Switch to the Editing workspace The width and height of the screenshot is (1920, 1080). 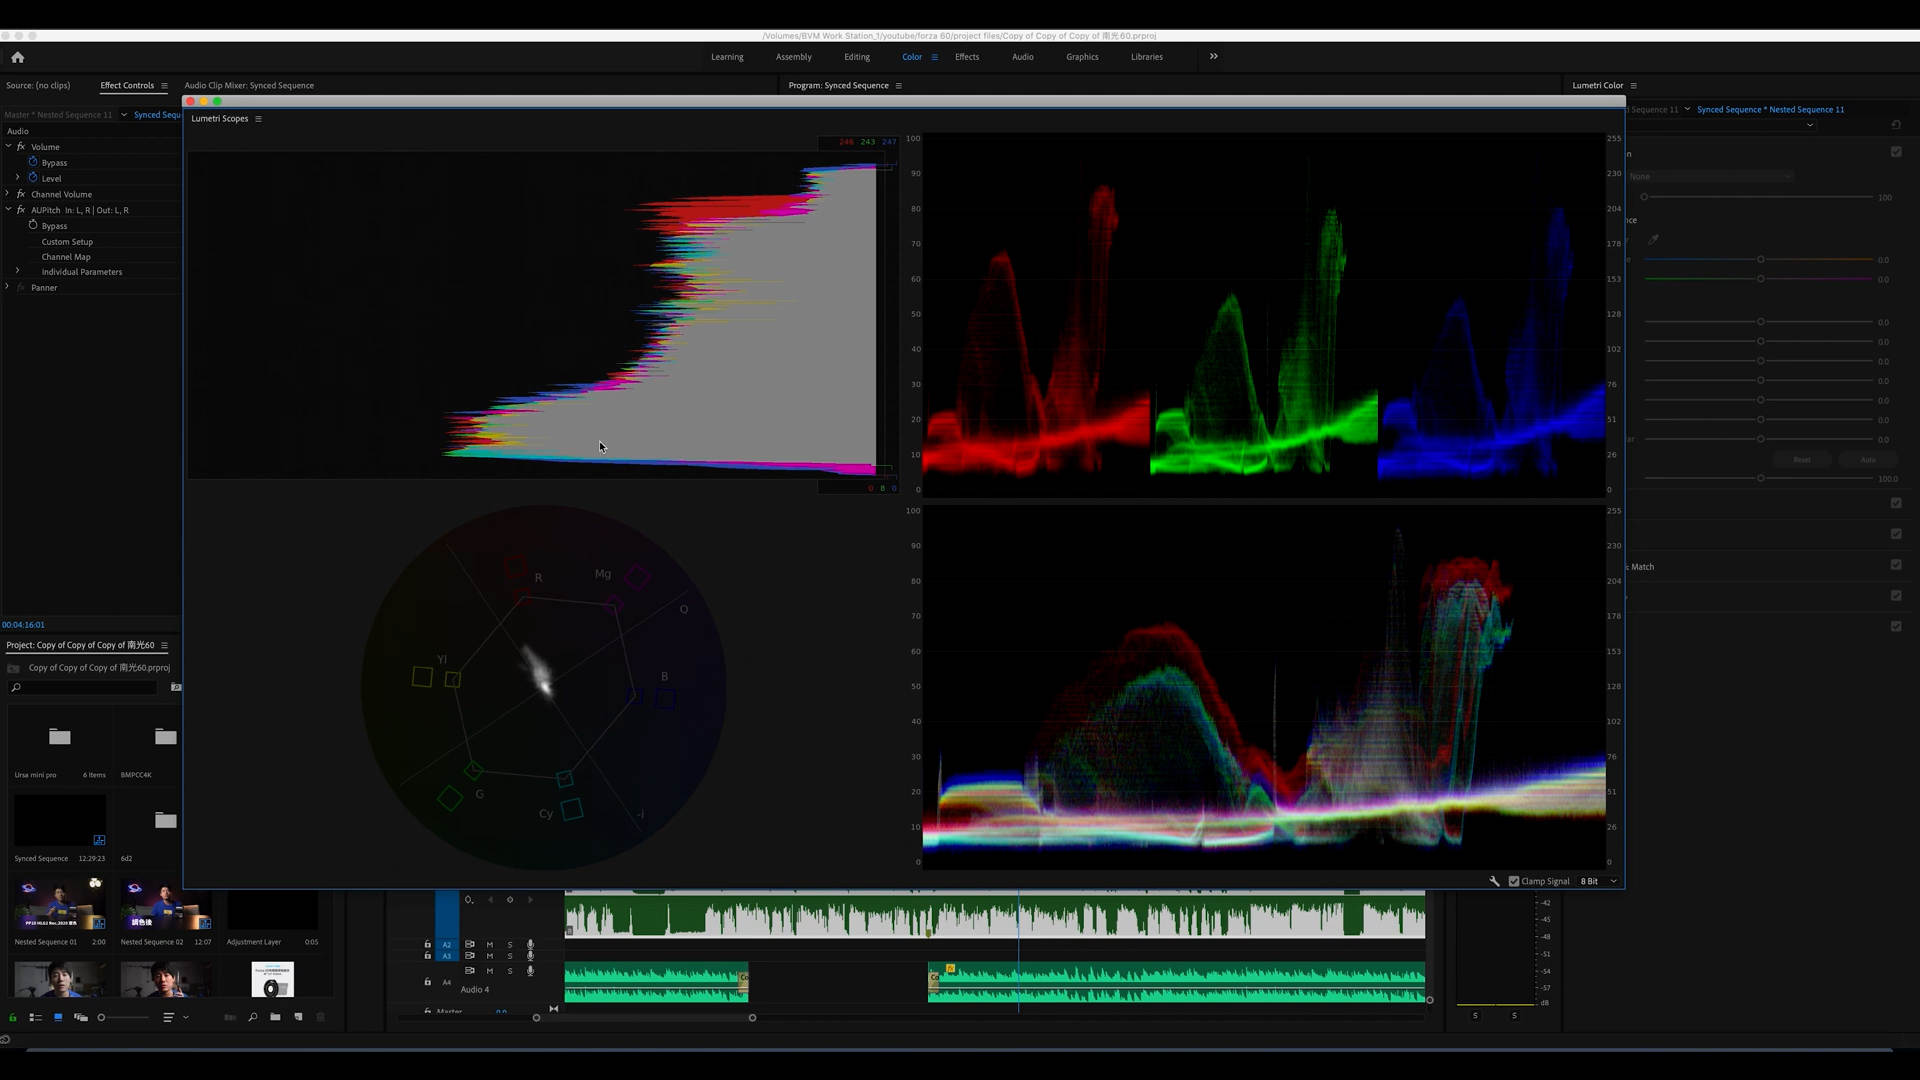856,57
